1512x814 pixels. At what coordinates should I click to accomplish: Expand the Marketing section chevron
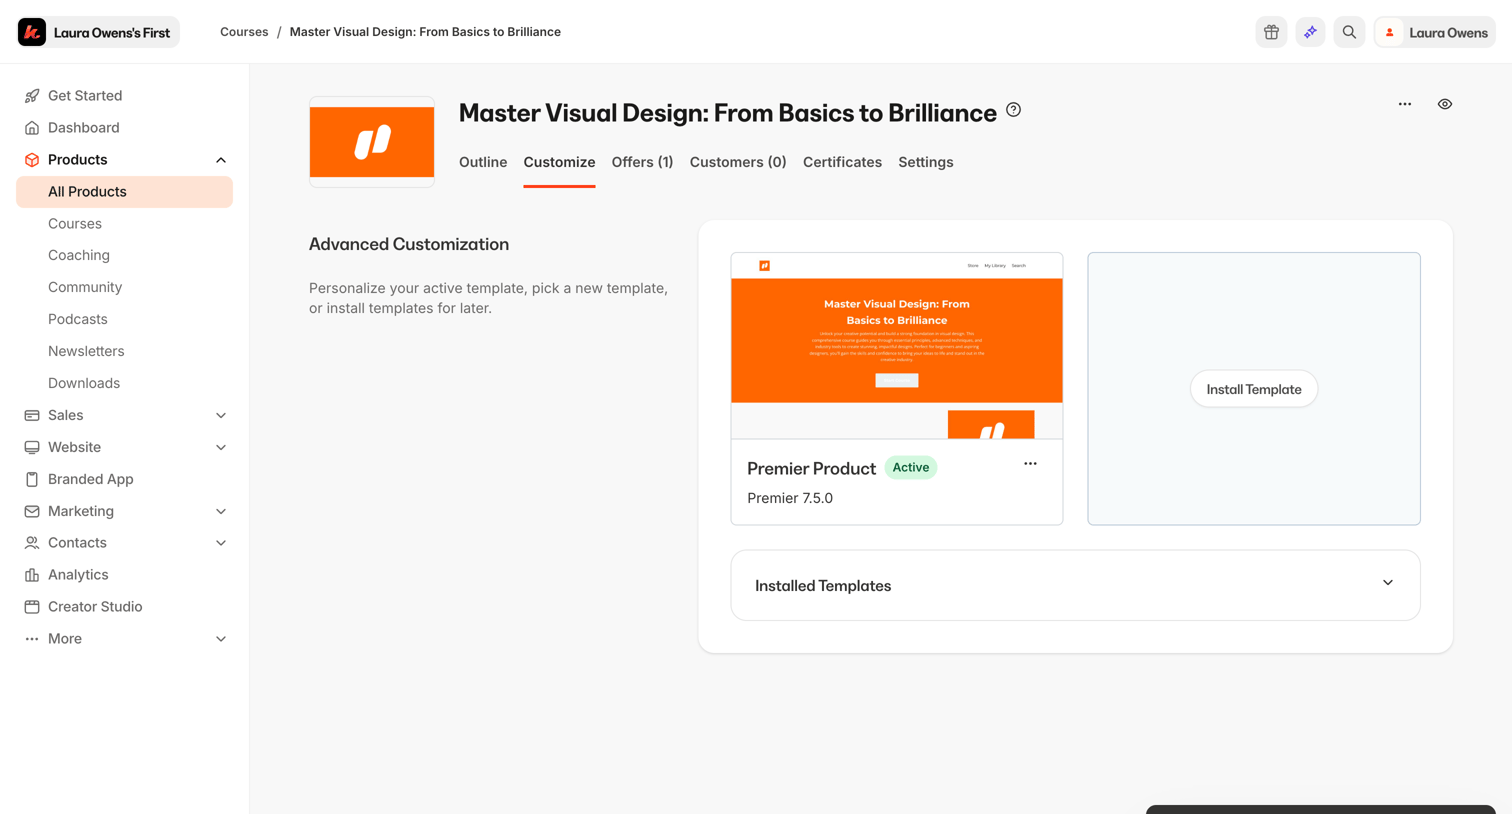[x=221, y=511]
